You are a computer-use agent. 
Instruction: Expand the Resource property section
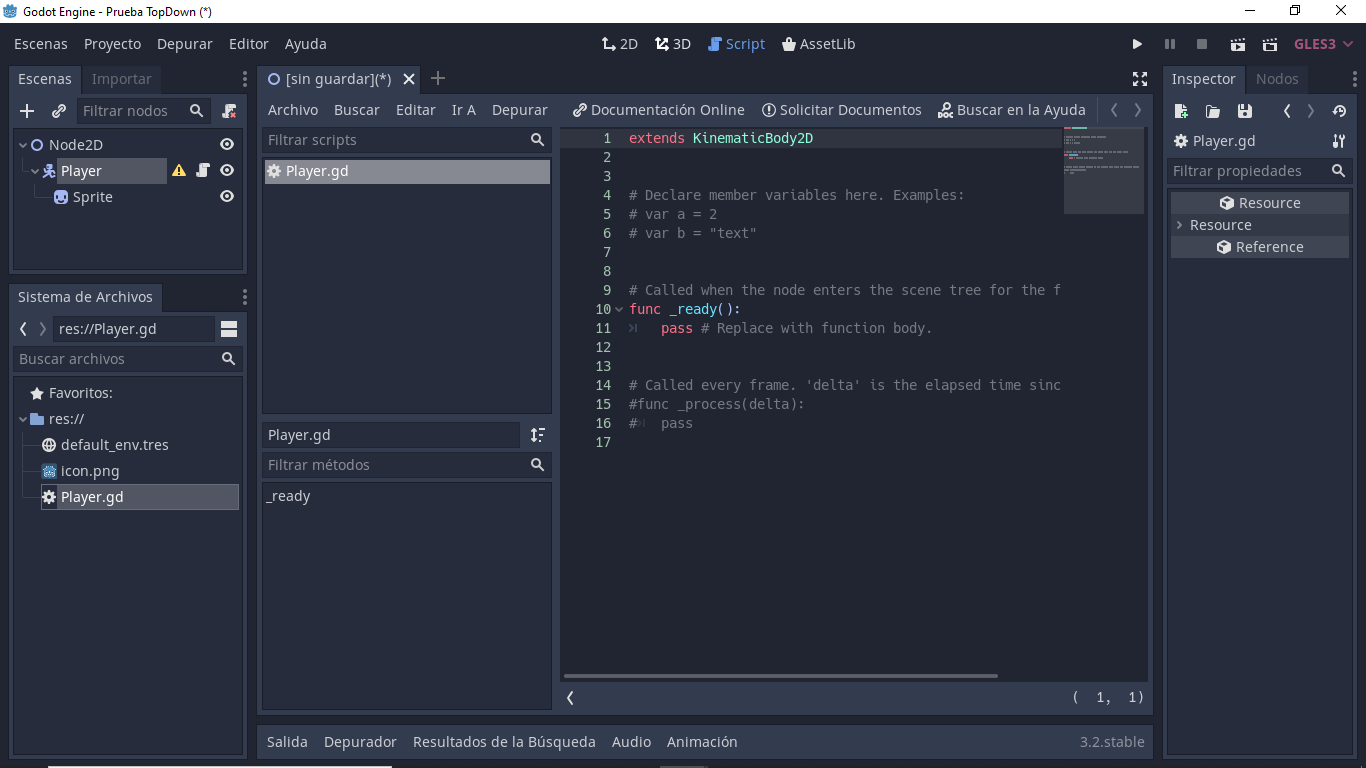1180,225
